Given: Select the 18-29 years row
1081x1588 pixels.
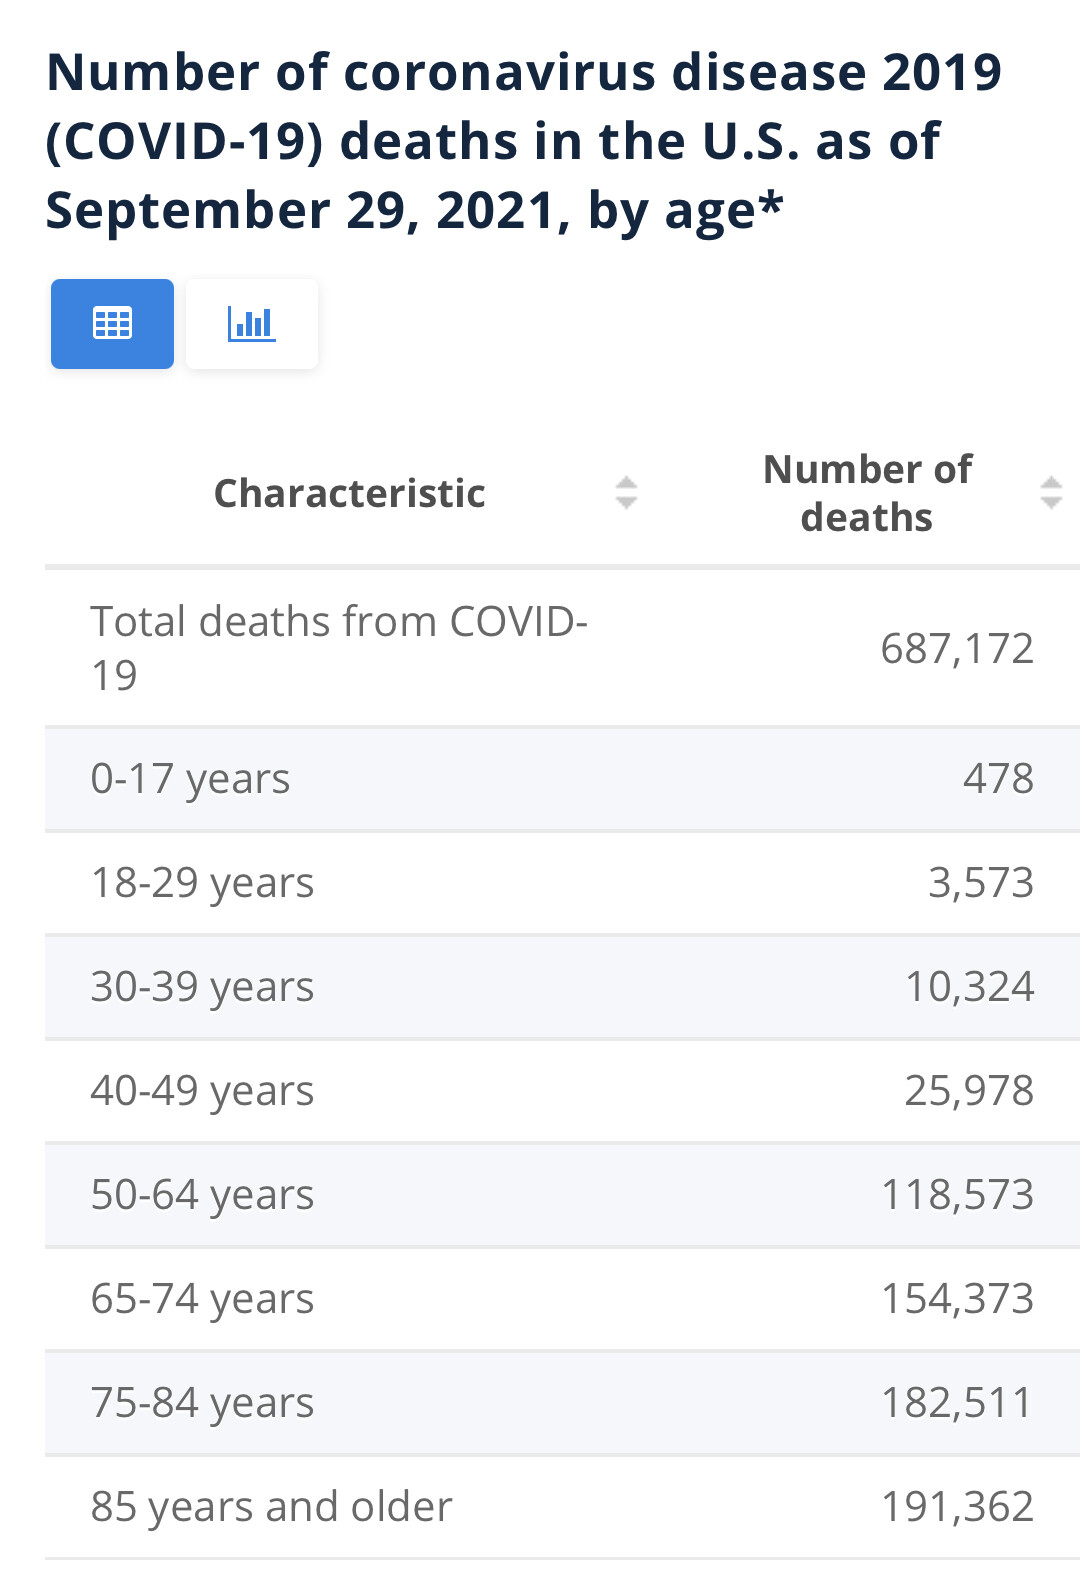Looking at the screenshot, I should (x=562, y=883).
